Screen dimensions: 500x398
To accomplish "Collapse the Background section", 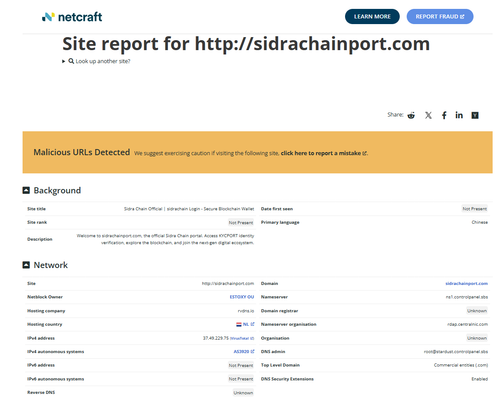I will click(26, 190).
